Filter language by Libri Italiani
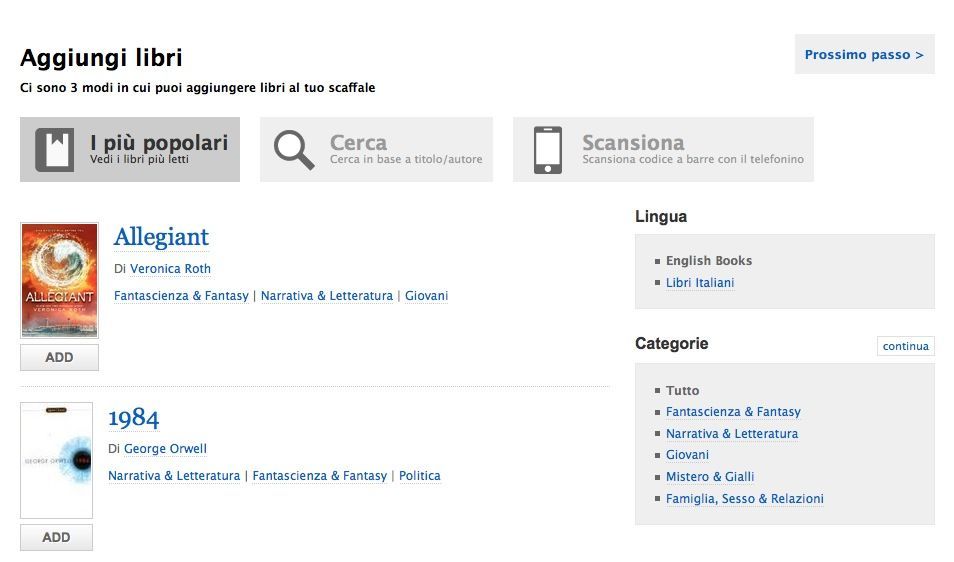 tap(700, 283)
